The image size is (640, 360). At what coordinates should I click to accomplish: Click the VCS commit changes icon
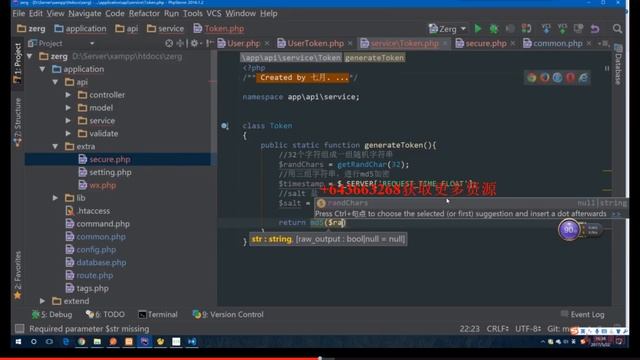point(562,29)
